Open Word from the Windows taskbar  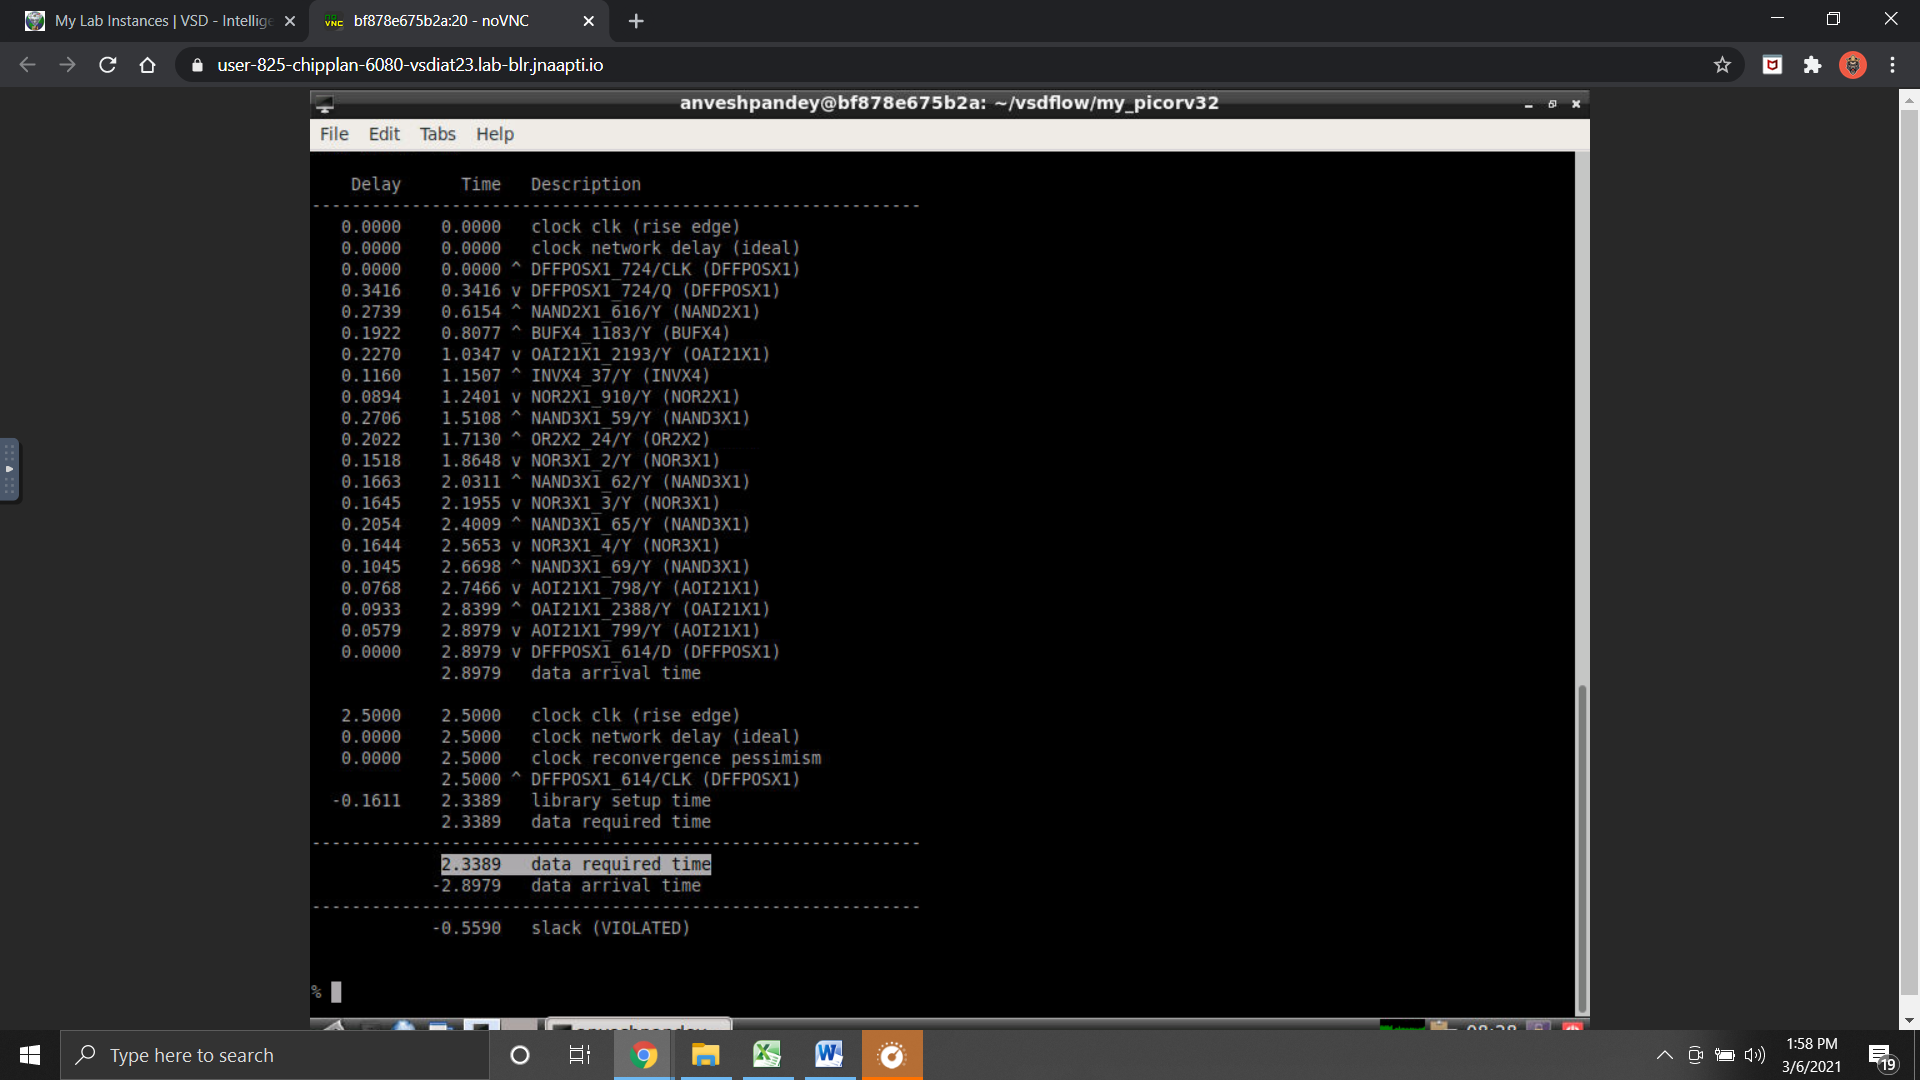pyautogui.click(x=828, y=1055)
